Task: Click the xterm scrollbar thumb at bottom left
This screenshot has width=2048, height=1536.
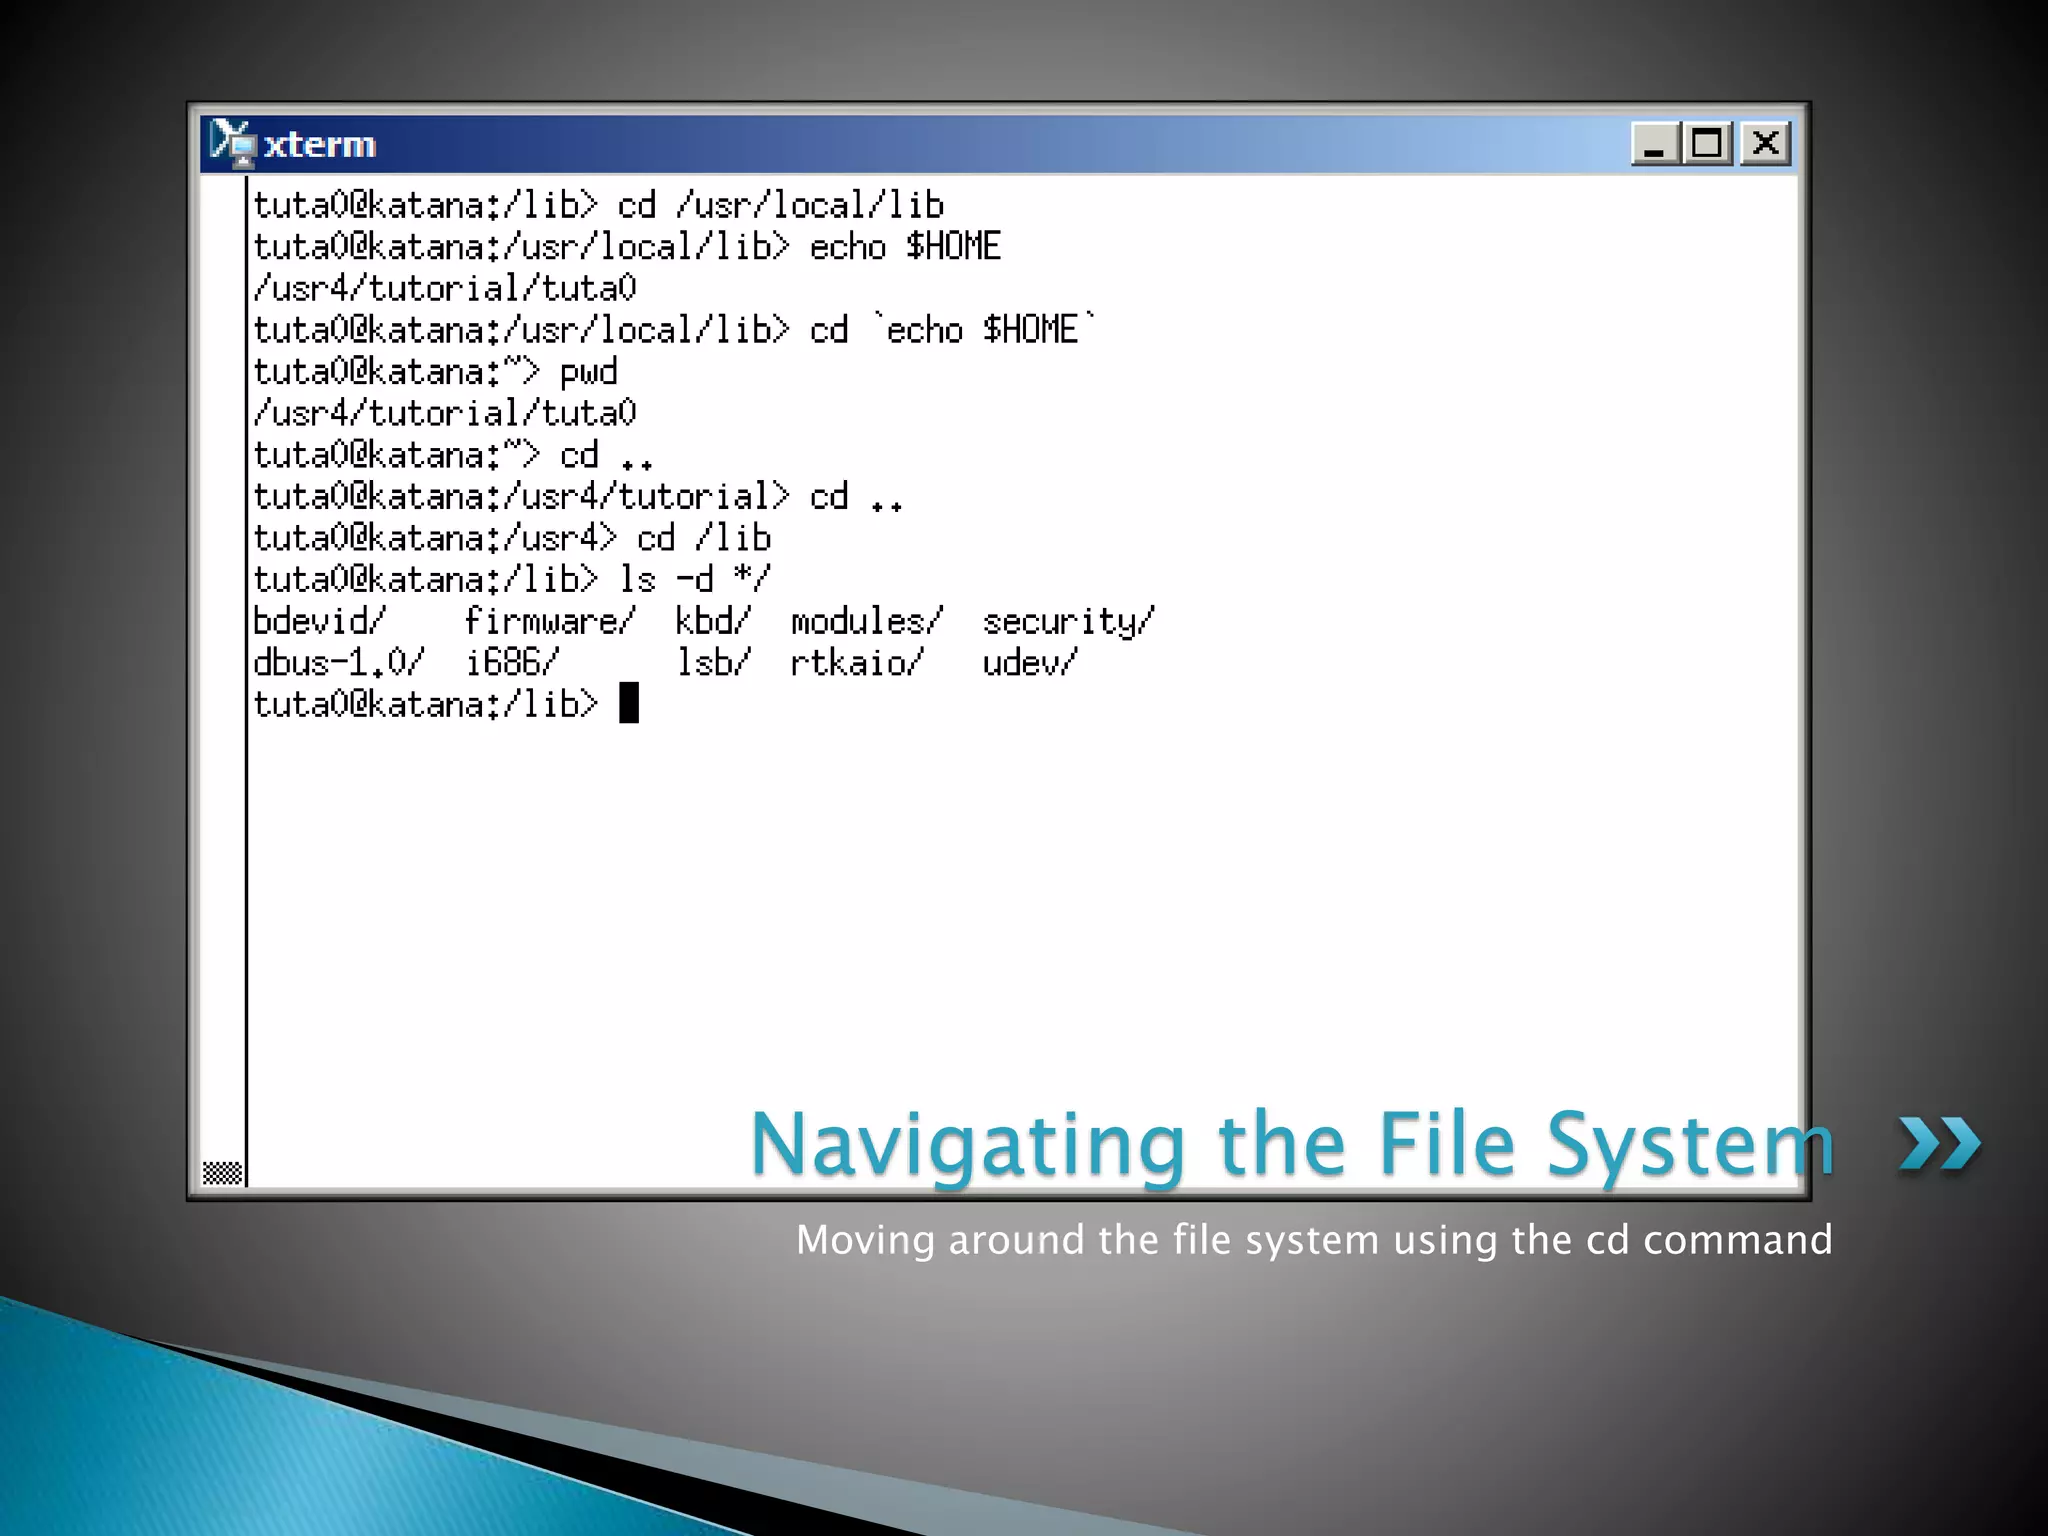Action: coord(222,1173)
